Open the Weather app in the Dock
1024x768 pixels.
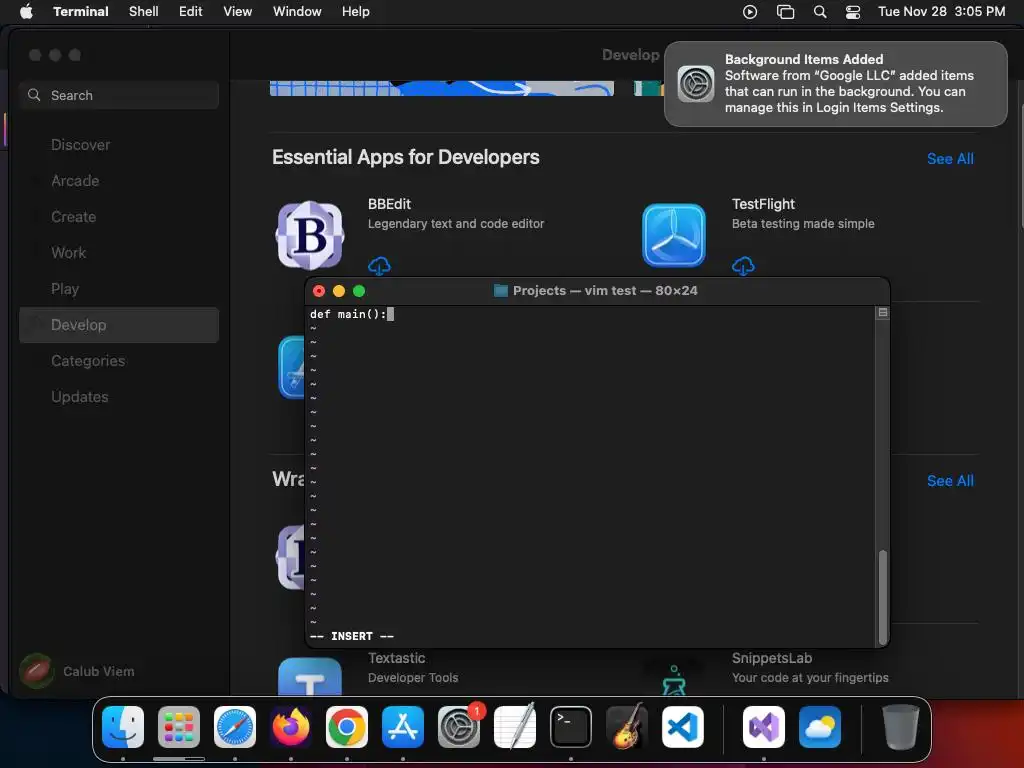820,727
